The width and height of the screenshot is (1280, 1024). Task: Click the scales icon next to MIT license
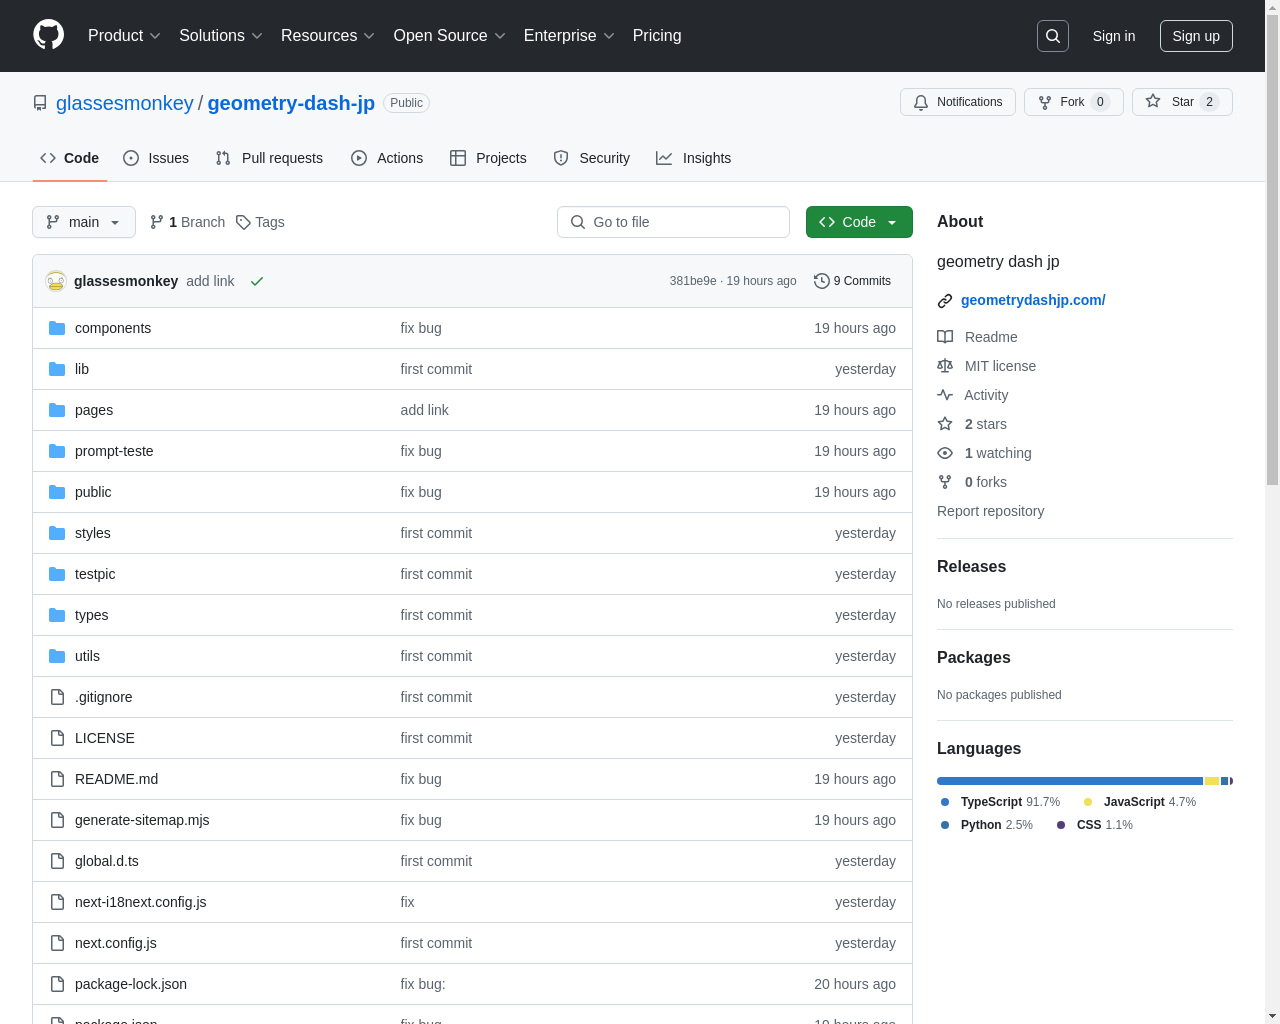coord(945,366)
